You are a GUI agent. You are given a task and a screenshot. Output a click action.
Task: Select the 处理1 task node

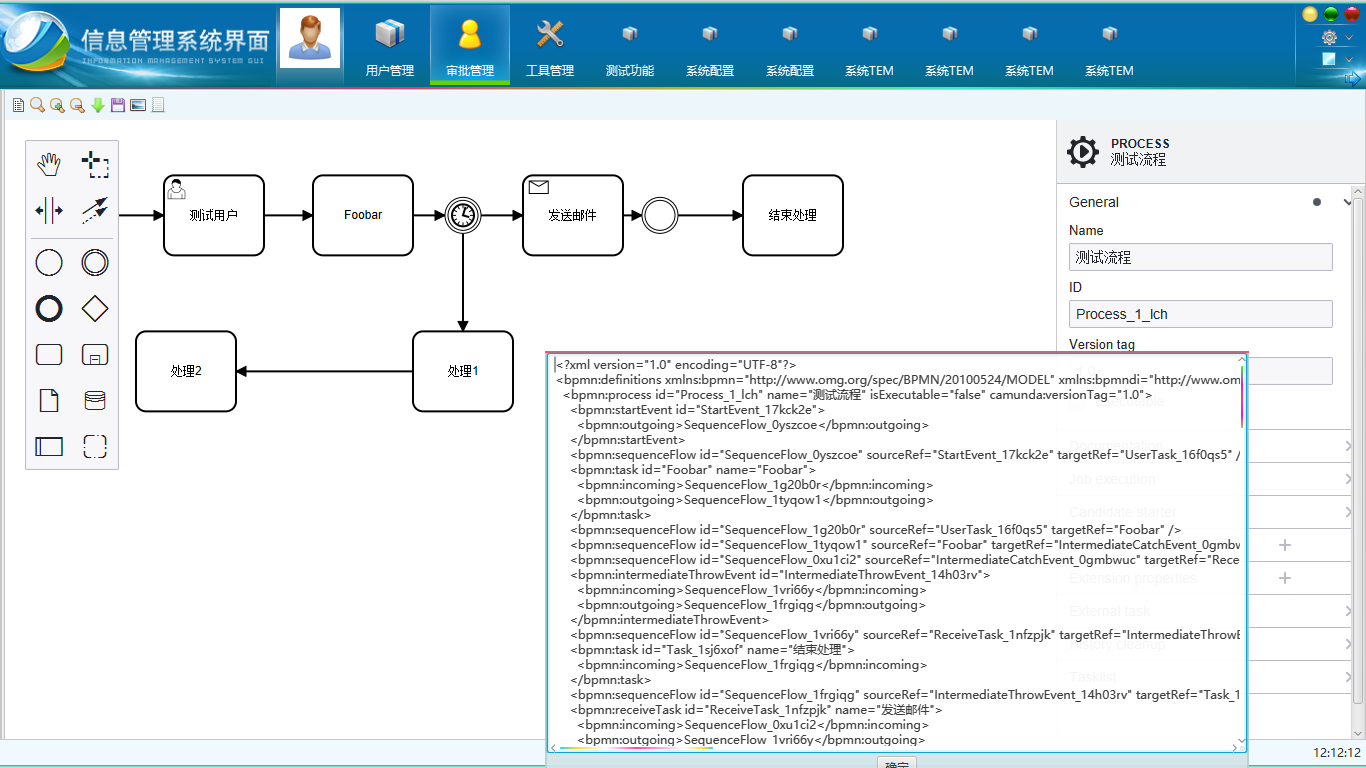click(463, 371)
